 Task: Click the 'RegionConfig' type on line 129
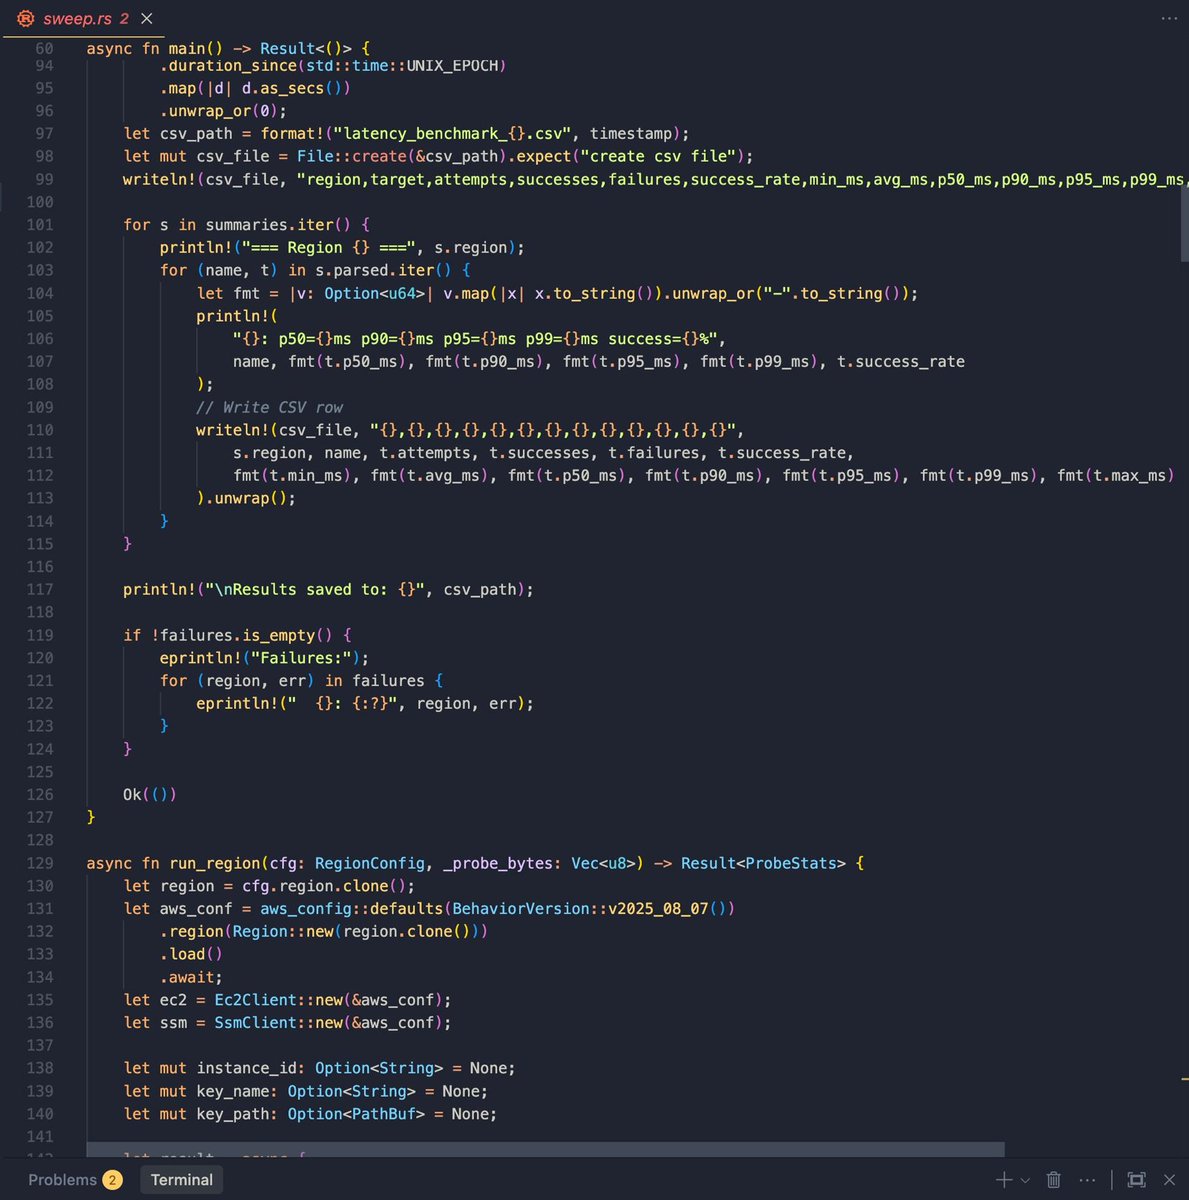(x=370, y=863)
